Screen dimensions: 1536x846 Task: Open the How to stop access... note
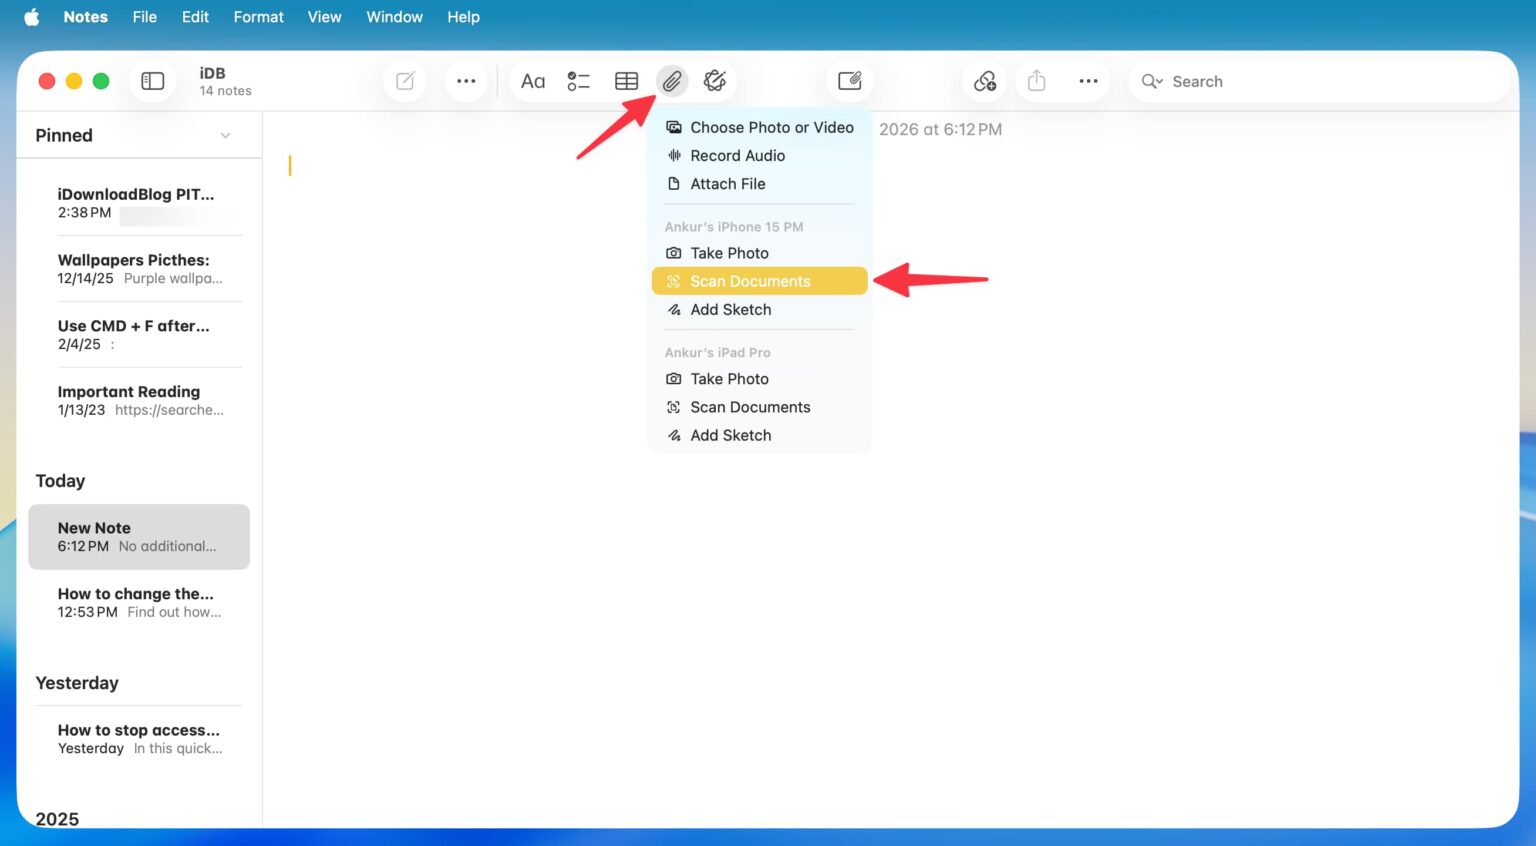[139, 739]
